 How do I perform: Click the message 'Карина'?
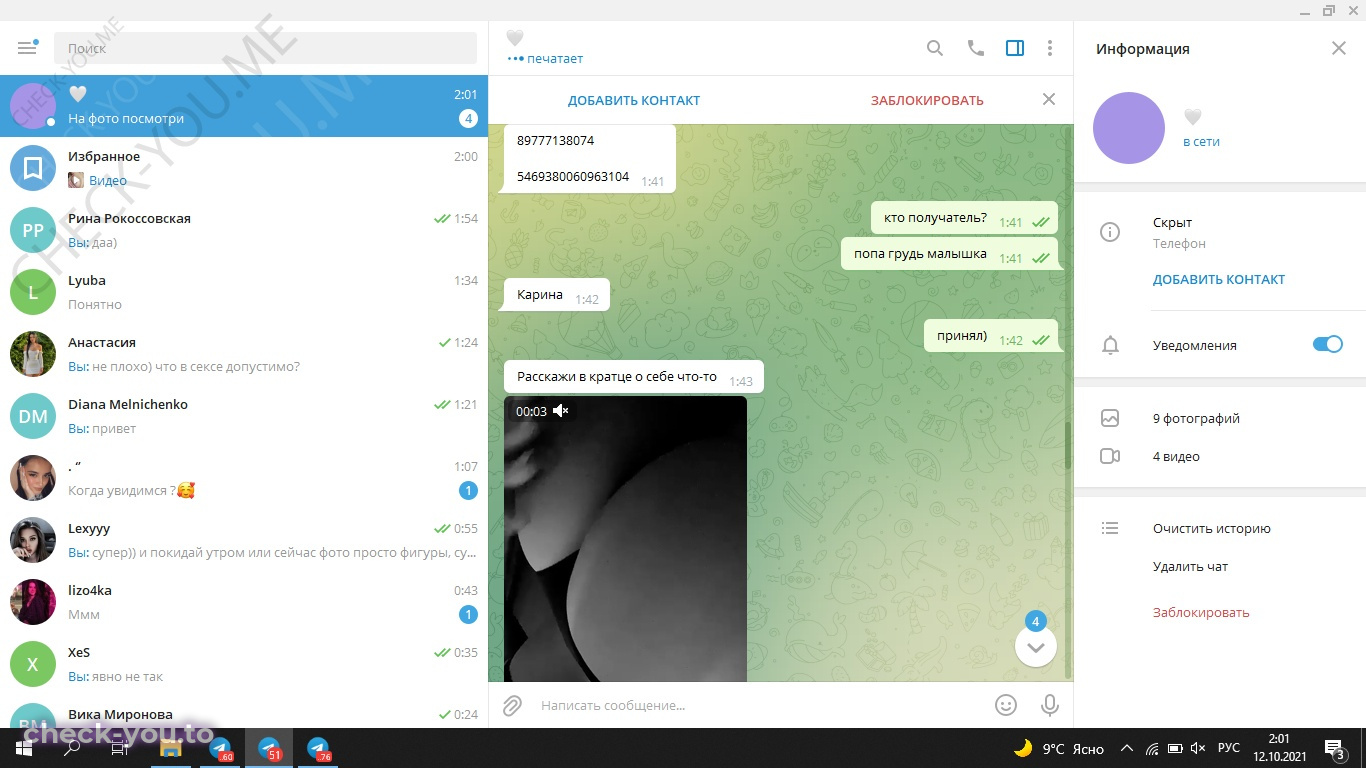pos(557,295)
